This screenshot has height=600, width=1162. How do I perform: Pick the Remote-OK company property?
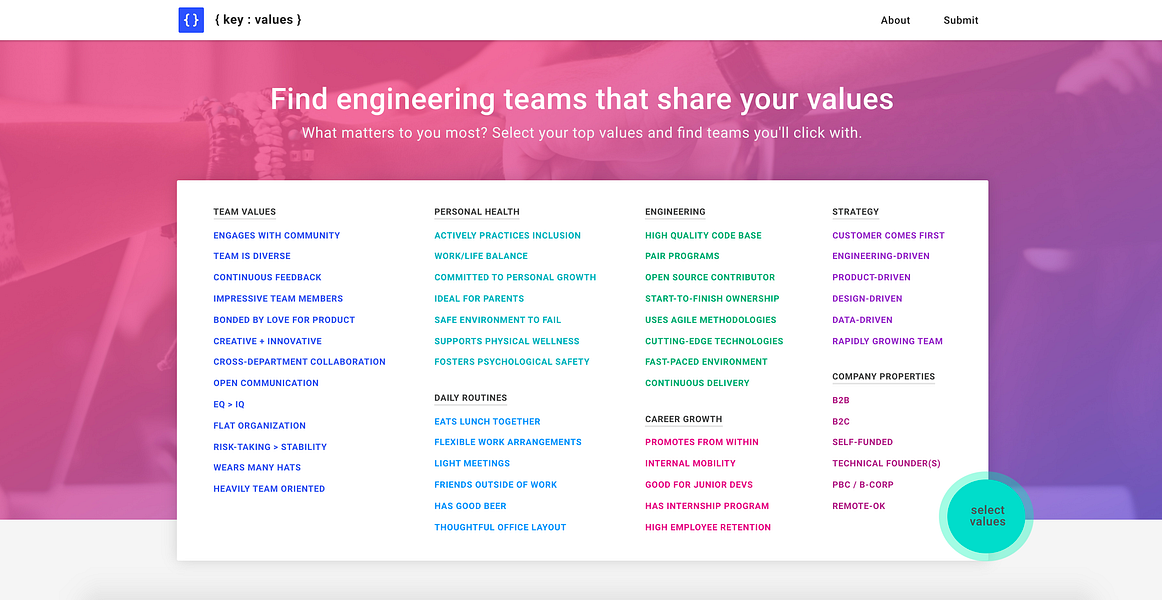click(x=858, y=505)
